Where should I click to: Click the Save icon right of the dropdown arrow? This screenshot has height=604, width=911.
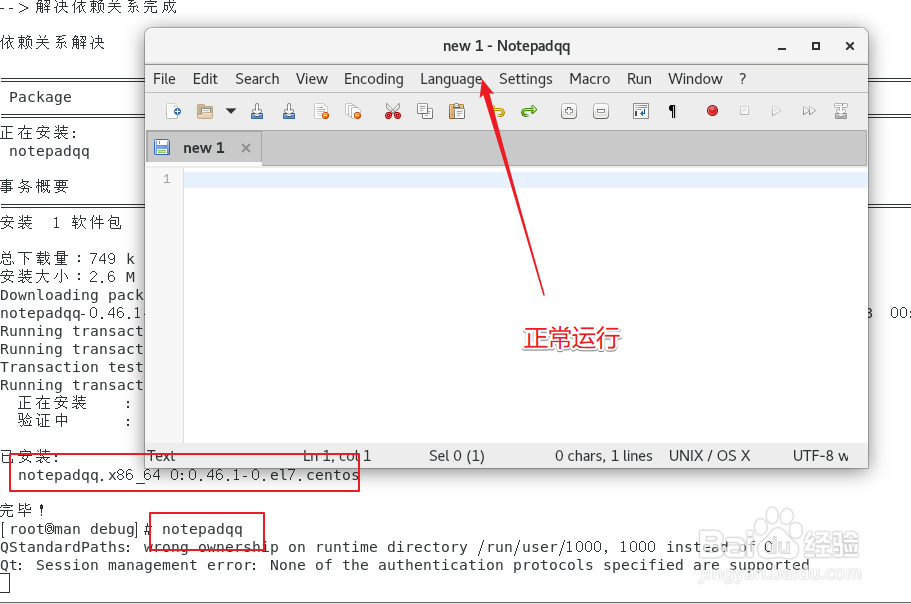click(257, 111)
